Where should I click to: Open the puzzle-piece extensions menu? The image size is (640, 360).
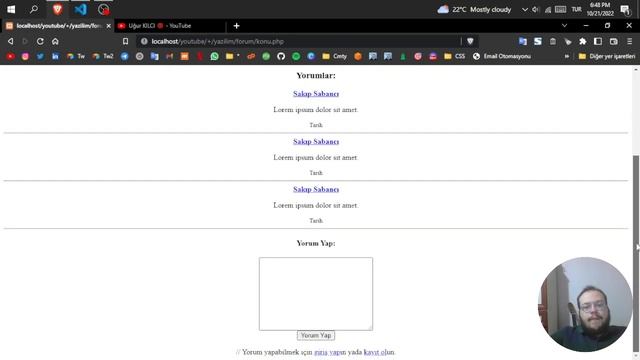(x=583, y=41)
